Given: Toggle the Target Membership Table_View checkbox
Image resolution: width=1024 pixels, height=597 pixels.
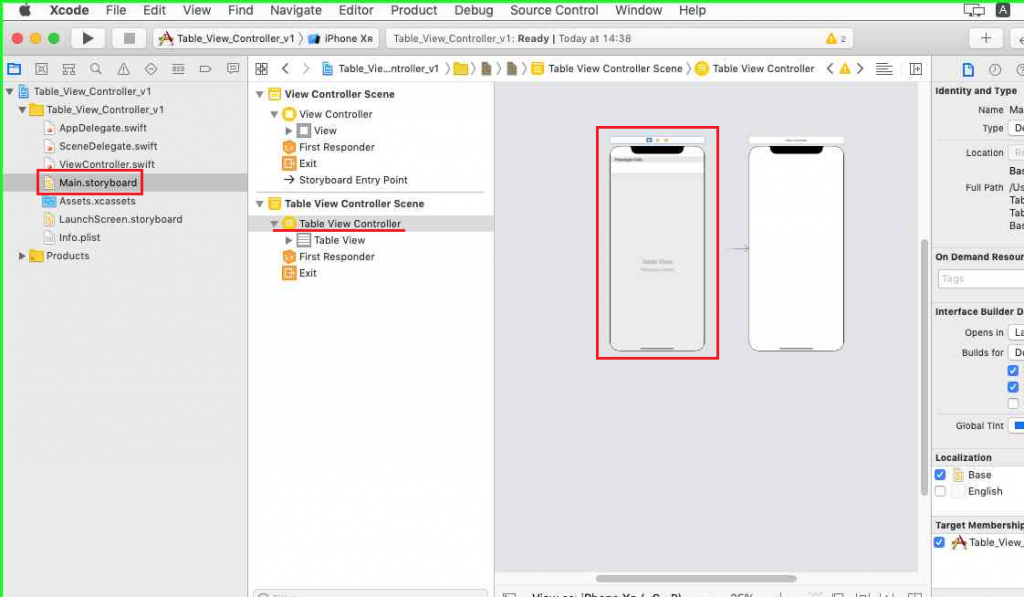Looking at the screenshot, I should click(x=940, y=542).
